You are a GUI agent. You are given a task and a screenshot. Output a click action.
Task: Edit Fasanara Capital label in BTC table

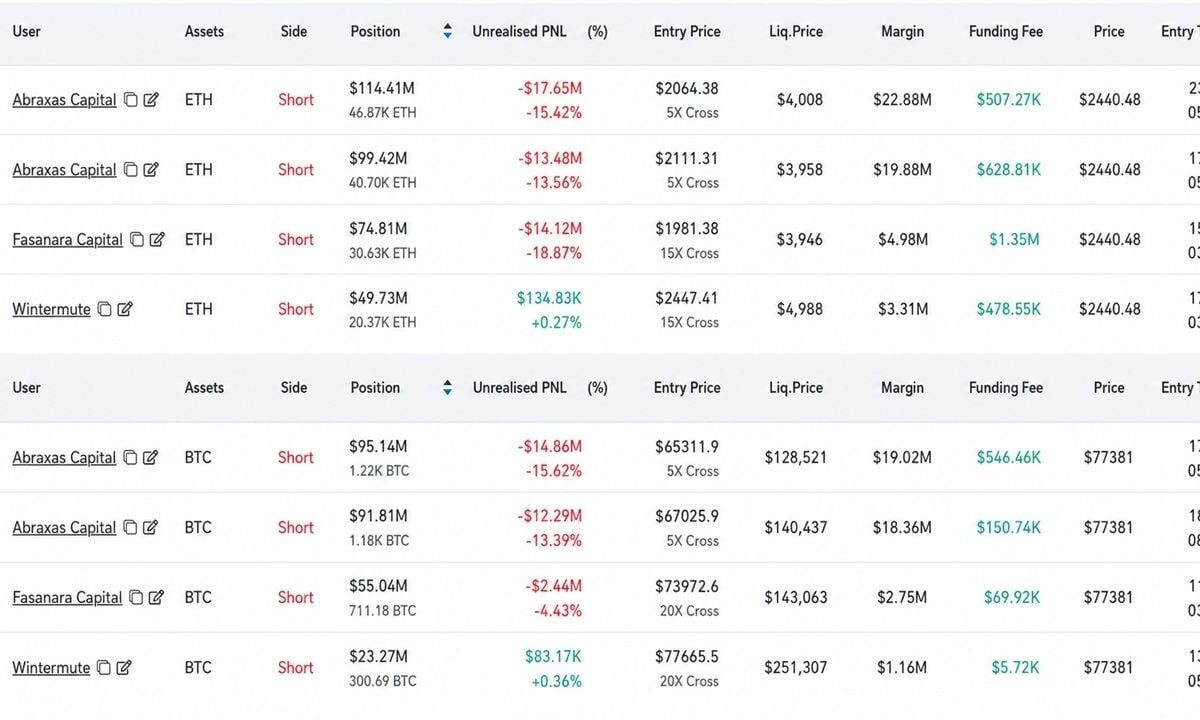pyautogui.click(x=157, y=598)
